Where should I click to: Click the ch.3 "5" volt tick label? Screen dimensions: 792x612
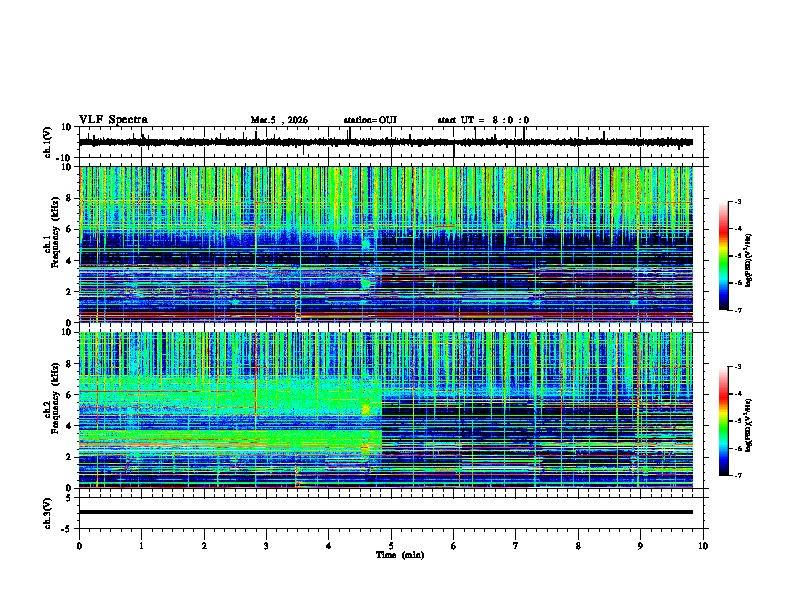[x=70, y=498]
